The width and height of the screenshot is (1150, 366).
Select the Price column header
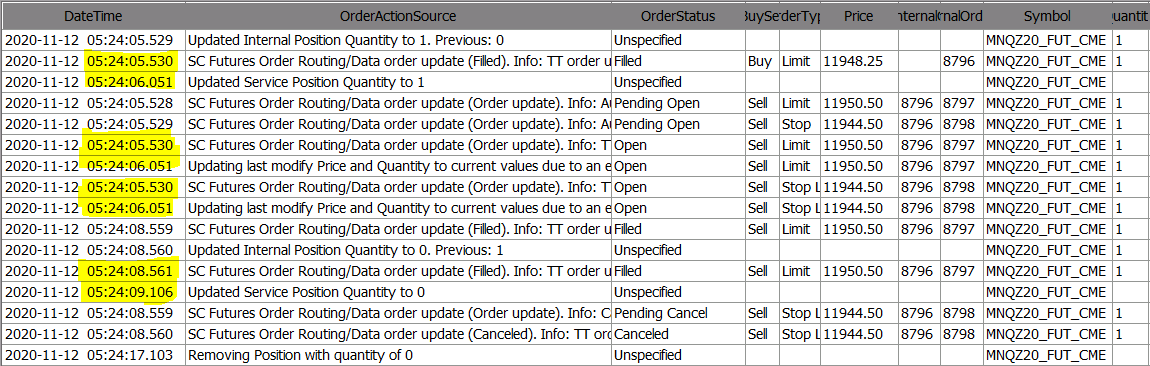click(x=858, y=15)
